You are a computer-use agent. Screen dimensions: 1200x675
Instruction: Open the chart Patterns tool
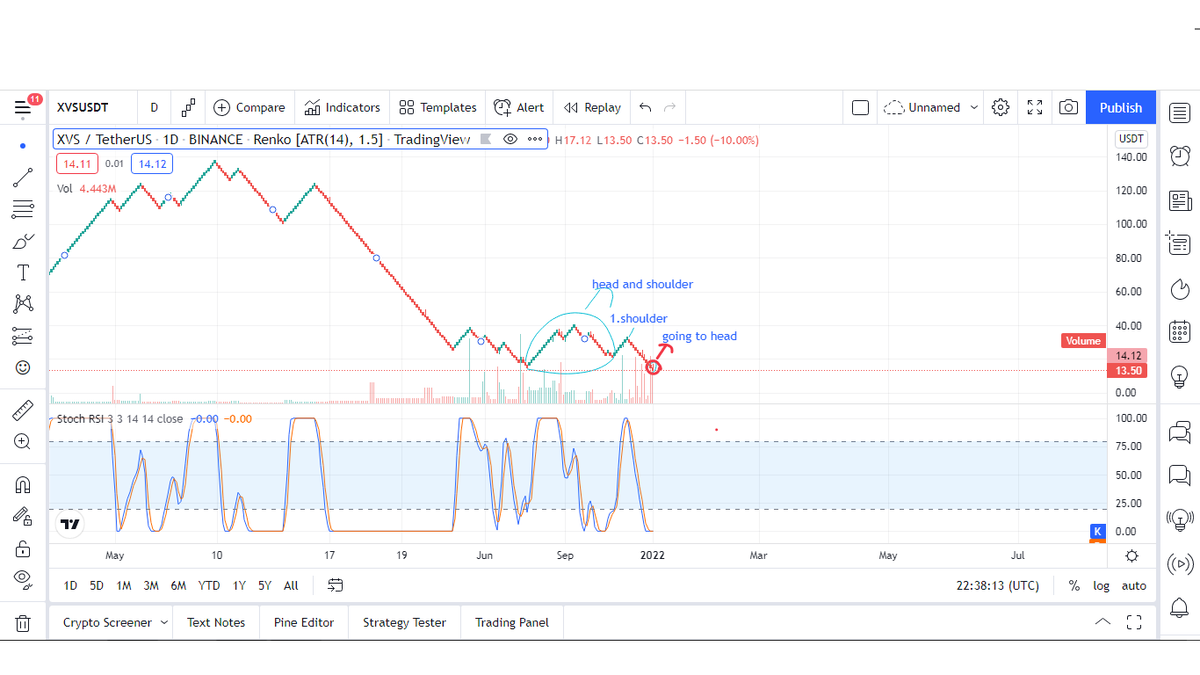pyautogui.click(x=22, y=304)
